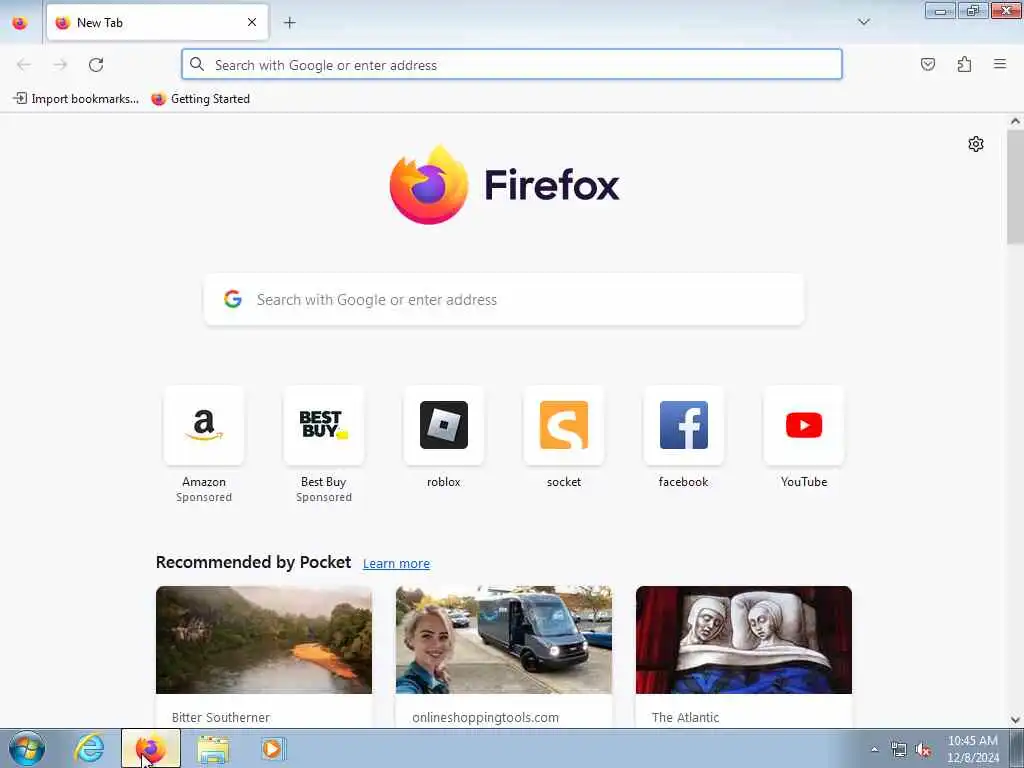Open the Firefox application menu

[x=1000, y=64]
